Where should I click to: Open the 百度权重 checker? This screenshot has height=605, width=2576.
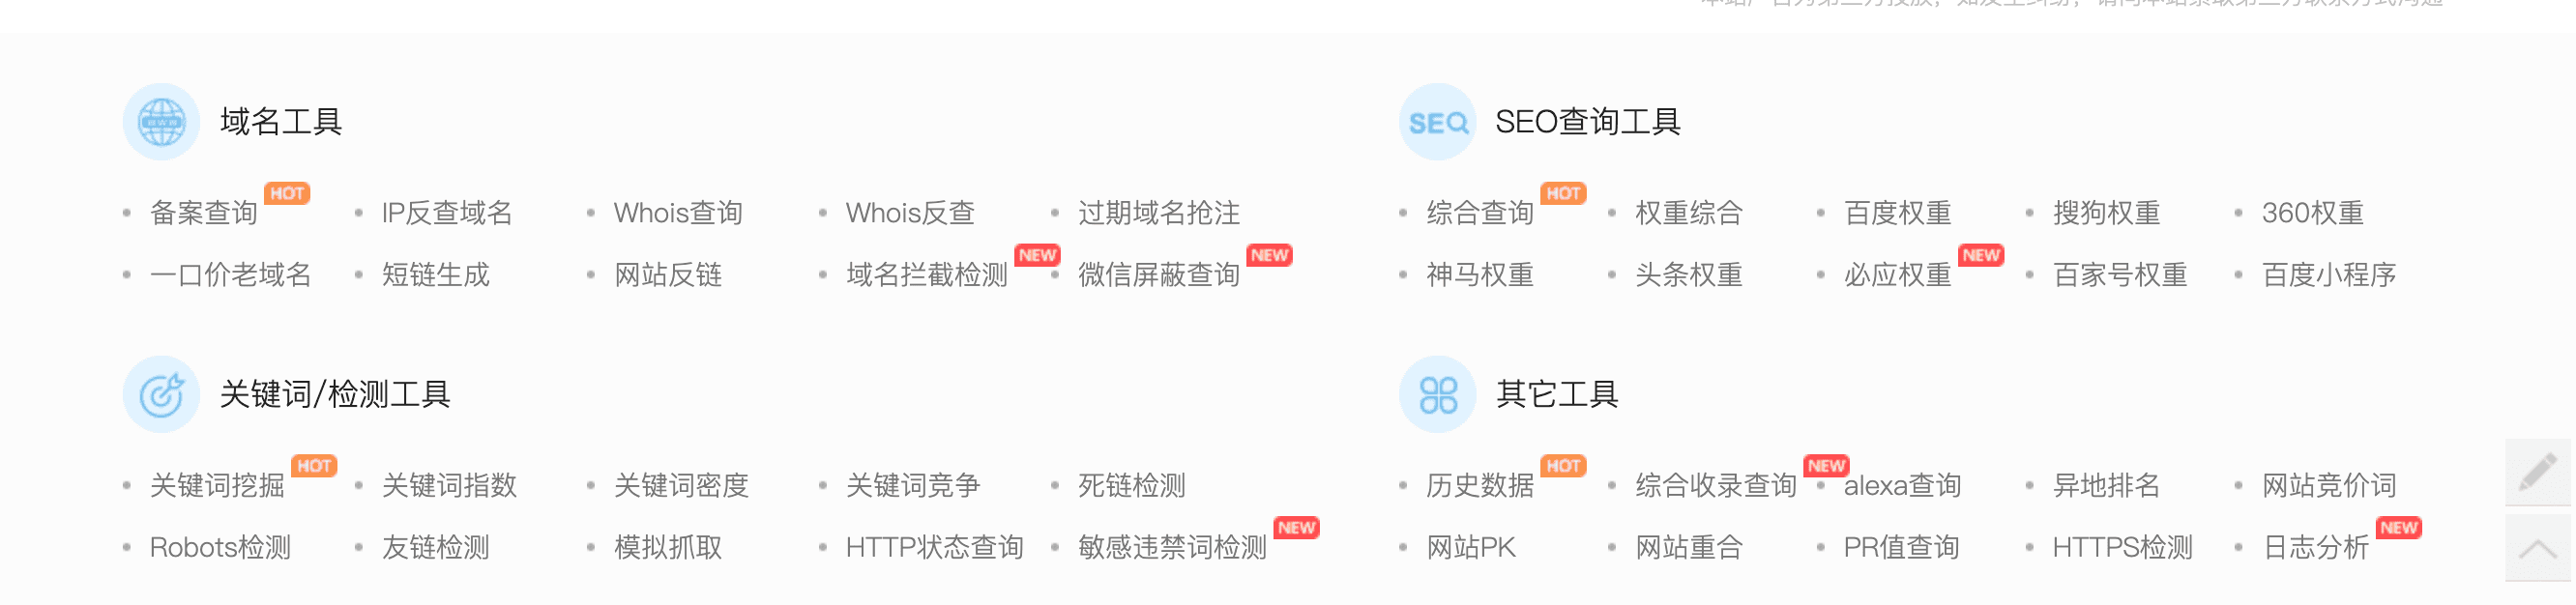1897,213
